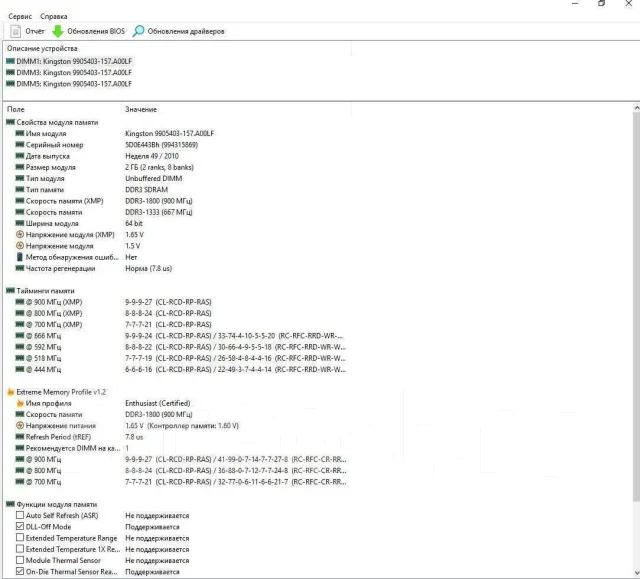Image resolution: width=640 pixels, height=579 pixels.
Task: Click the Refresh Period (tREF) row icon
Action: coord(20,437)
